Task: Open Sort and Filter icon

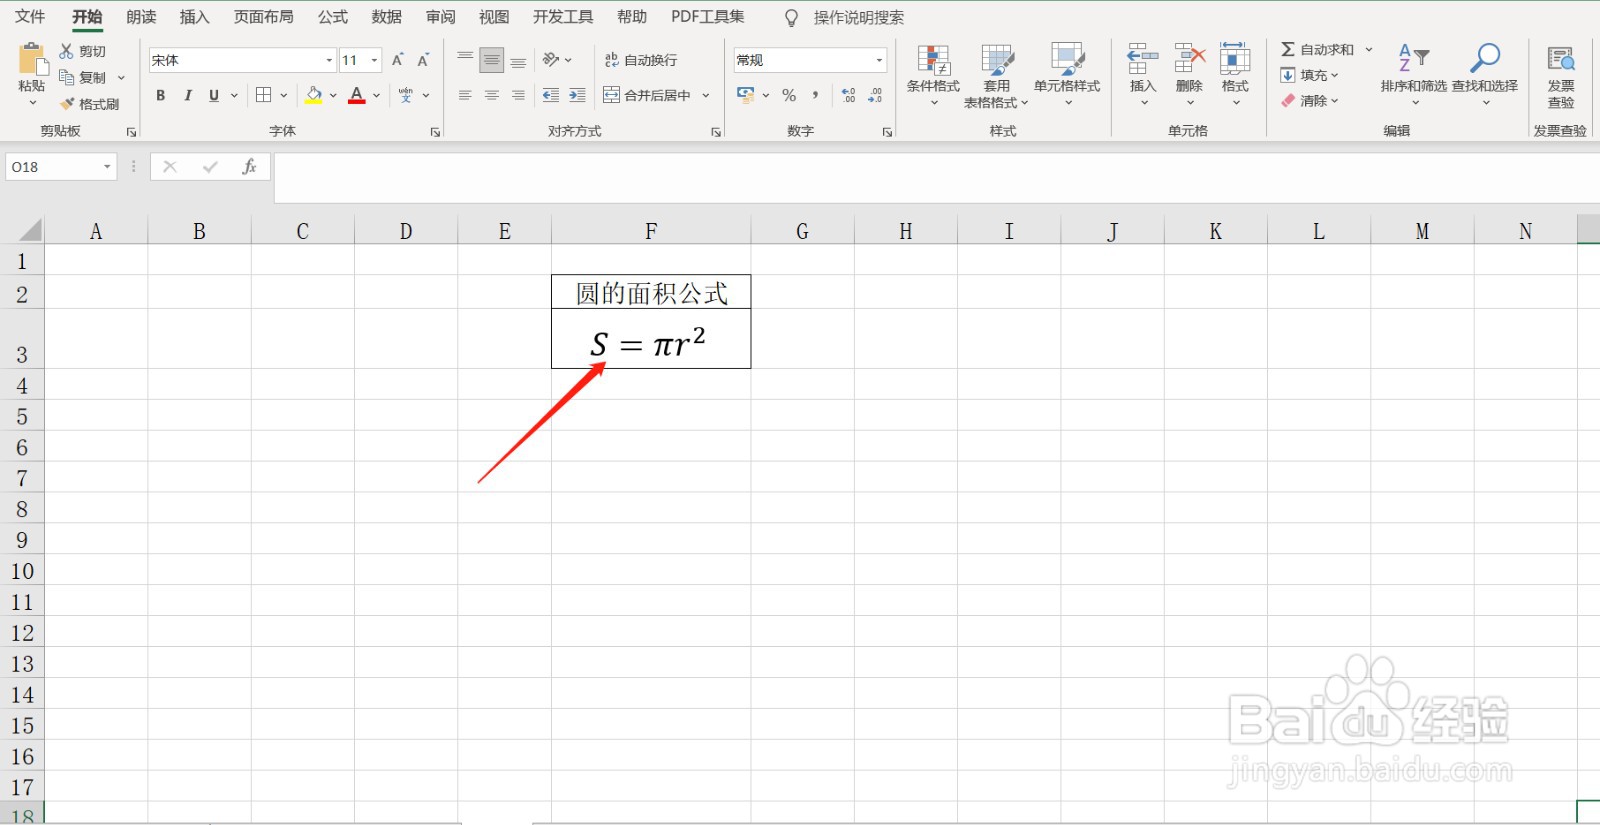Action: pyautogui.click(x=1414, y=58)
